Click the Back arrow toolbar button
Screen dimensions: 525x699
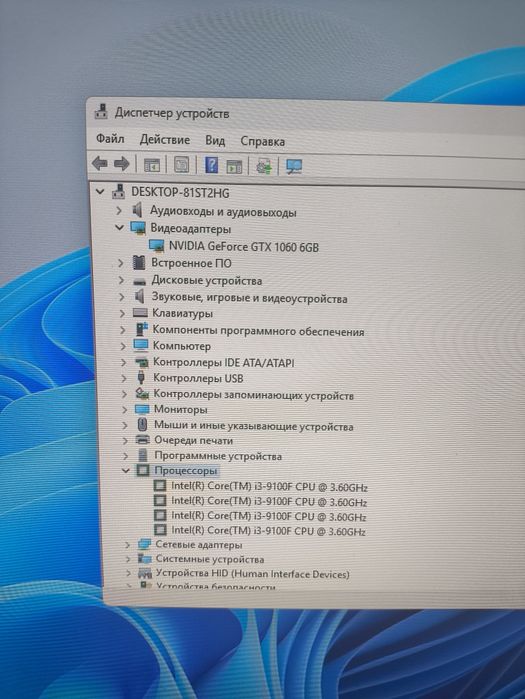tap(100, 164)
